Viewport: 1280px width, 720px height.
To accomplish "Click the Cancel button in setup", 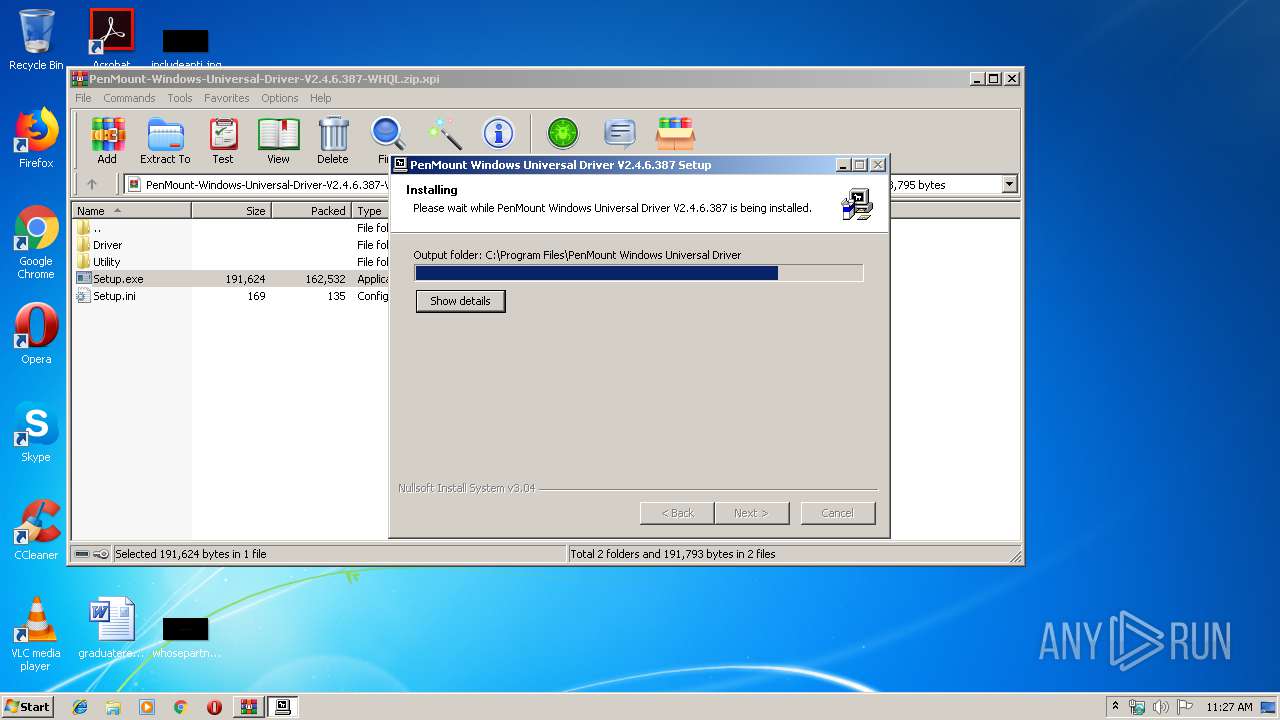I will (x=838, y=513).
